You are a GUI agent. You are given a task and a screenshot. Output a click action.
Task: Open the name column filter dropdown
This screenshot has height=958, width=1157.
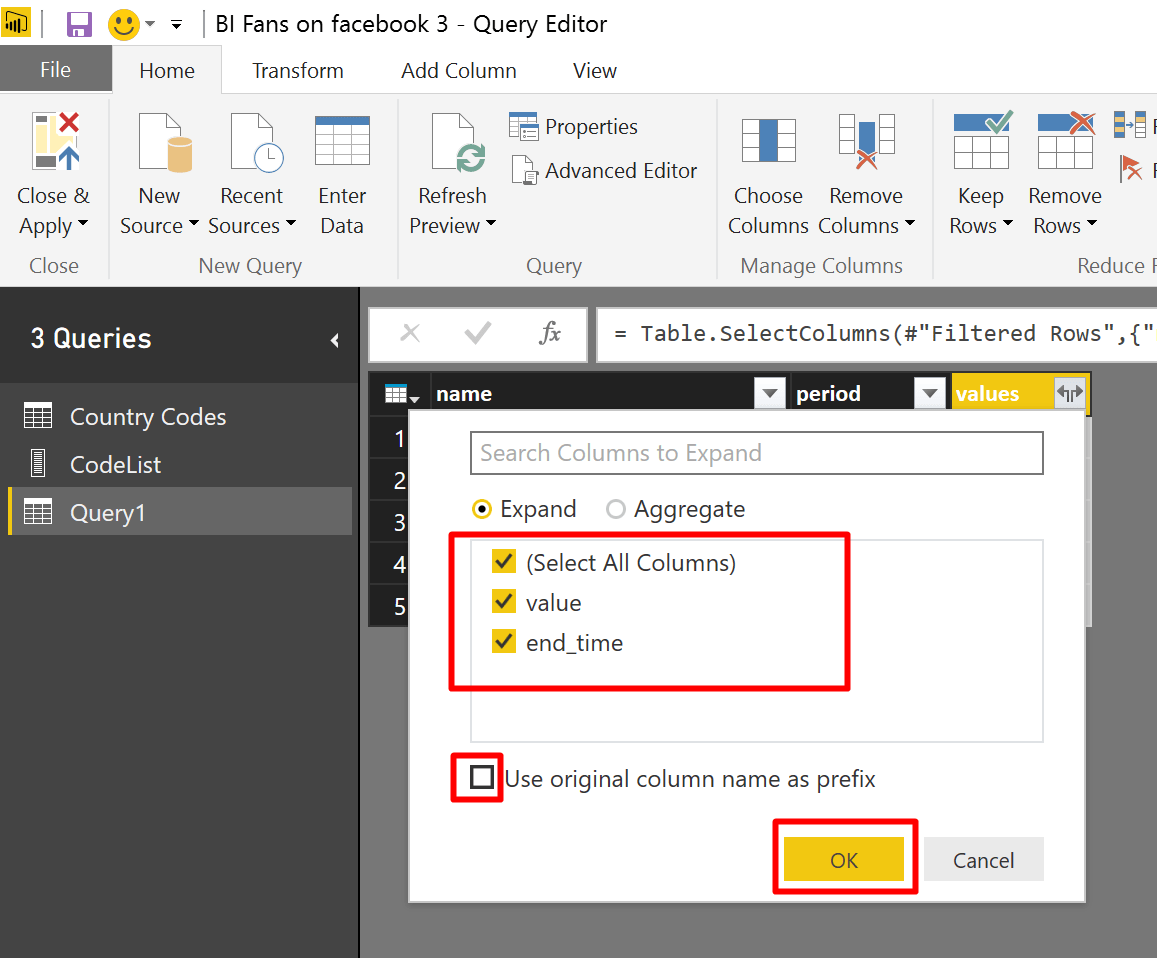pos(770,393)
